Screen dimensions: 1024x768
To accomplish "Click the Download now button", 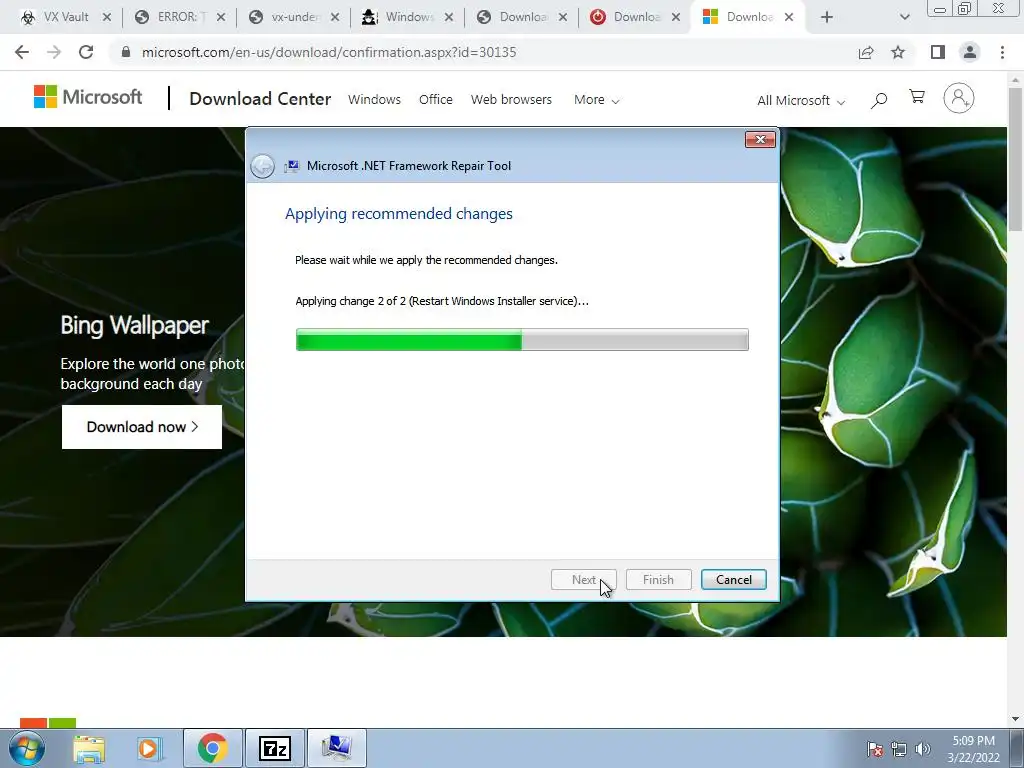I will (x=142, y=427).
